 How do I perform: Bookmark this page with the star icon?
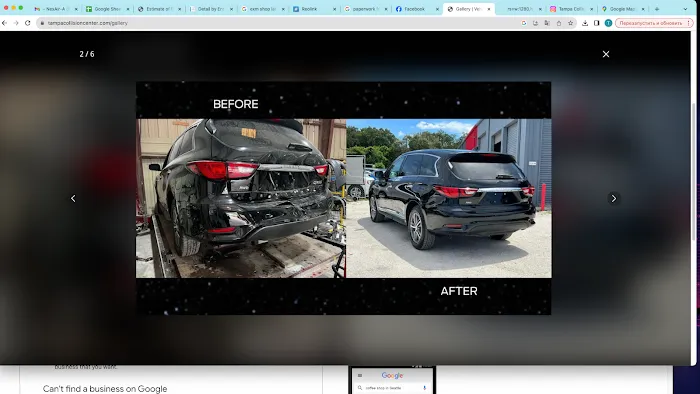click(570, 23)
